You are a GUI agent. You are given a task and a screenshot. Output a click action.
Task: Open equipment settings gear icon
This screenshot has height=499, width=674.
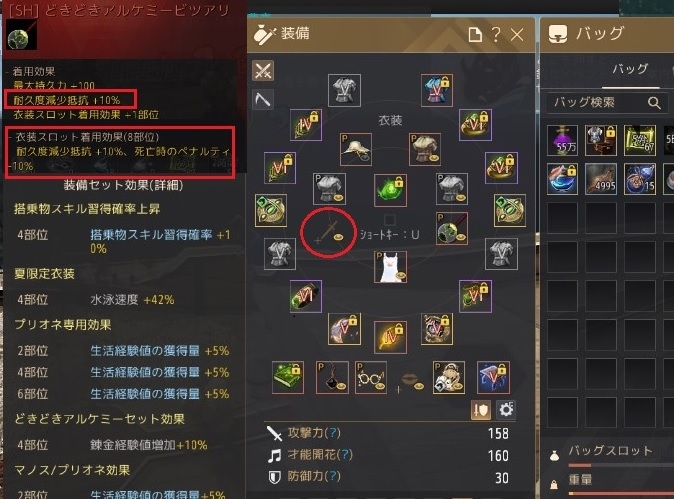(506, 410)
